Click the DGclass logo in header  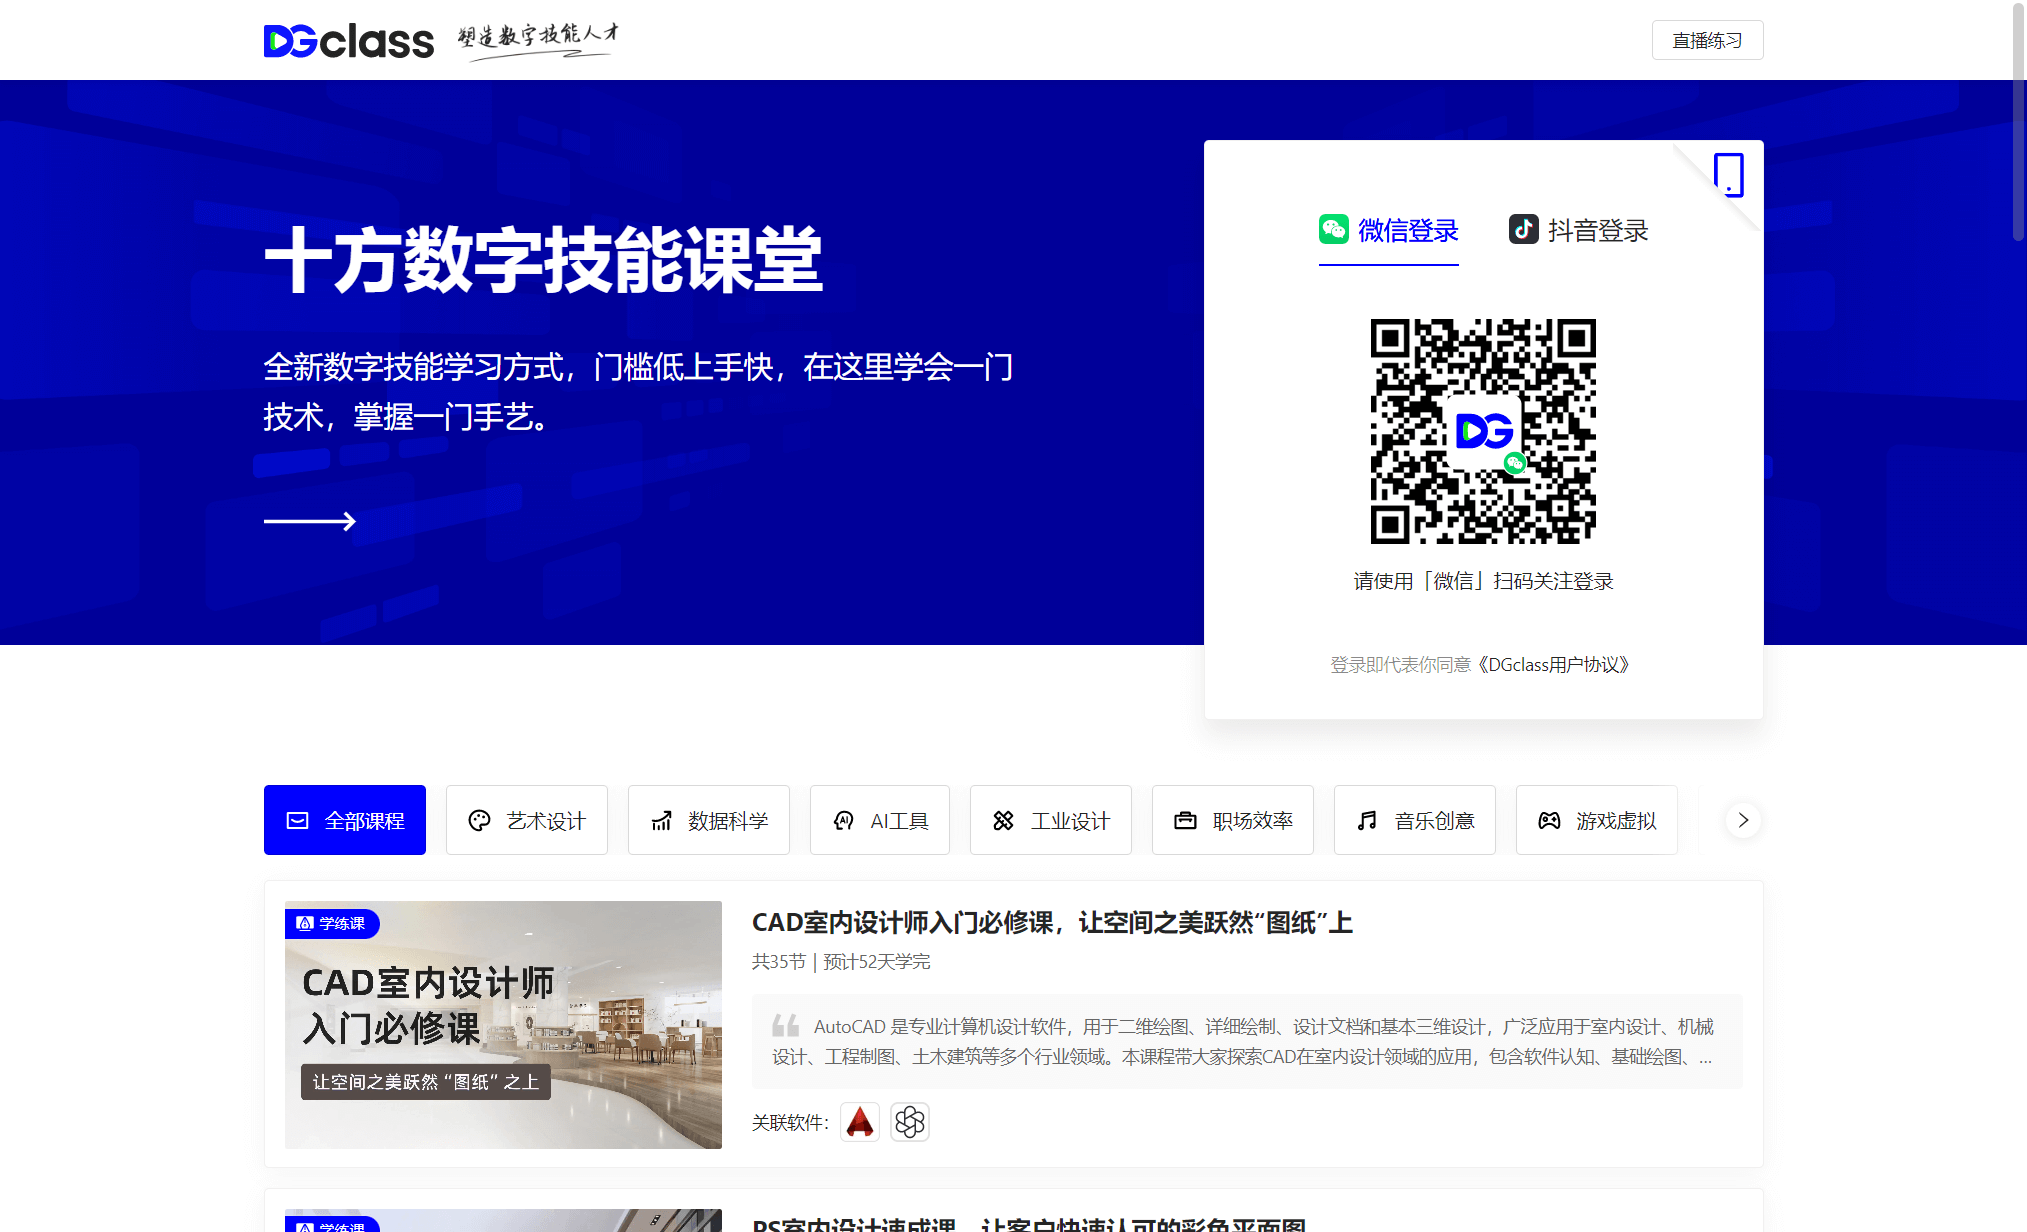pyautogui.click(x=348, y=41)
